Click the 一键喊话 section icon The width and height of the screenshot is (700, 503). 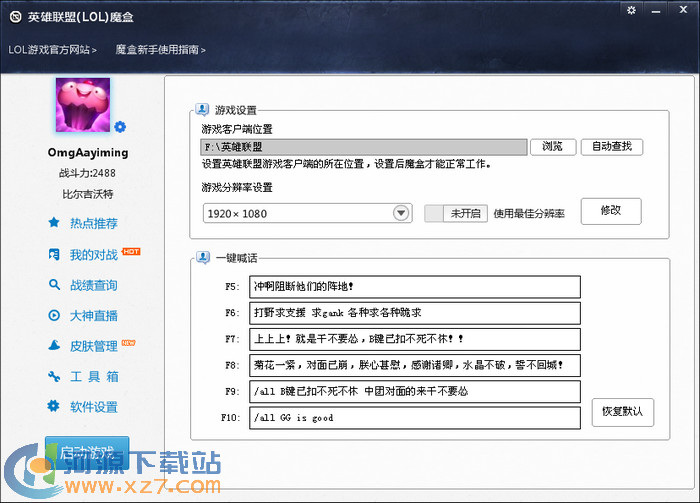tap(203, 258)
